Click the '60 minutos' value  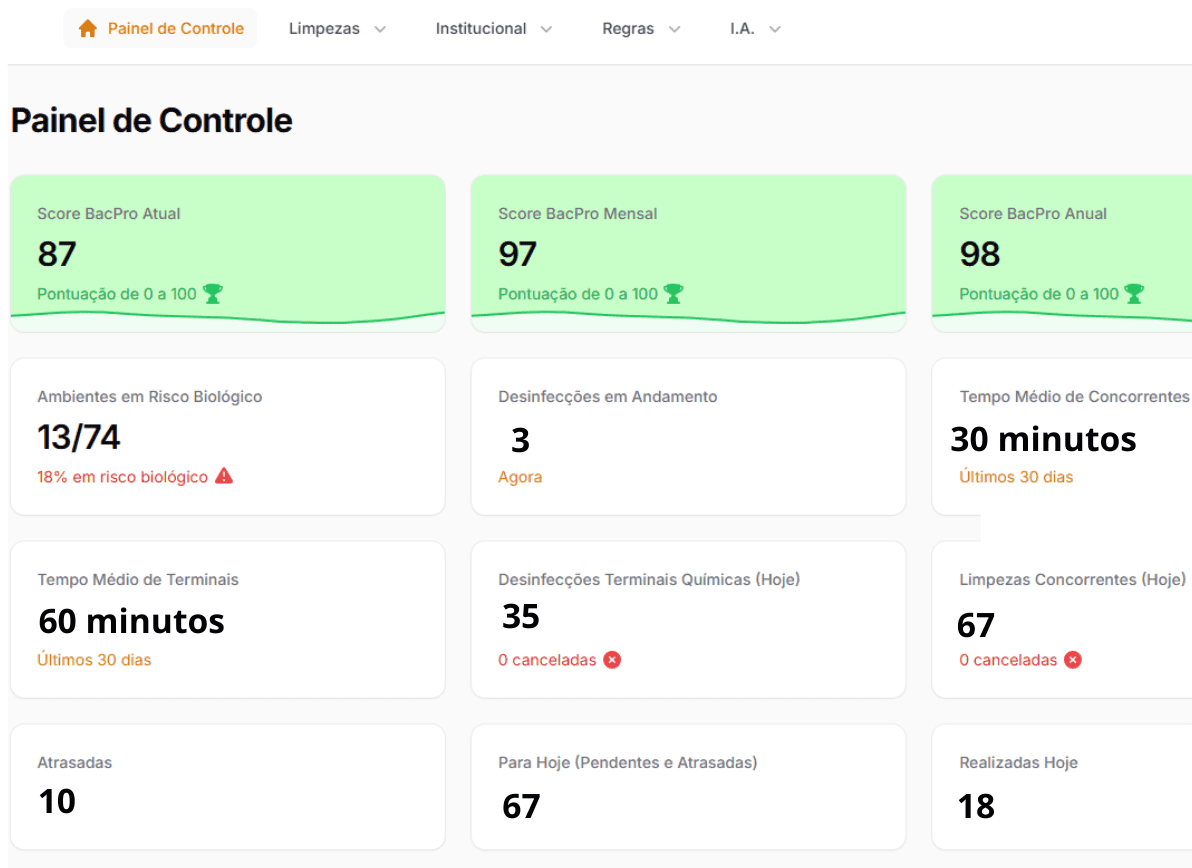click(131, 621)
